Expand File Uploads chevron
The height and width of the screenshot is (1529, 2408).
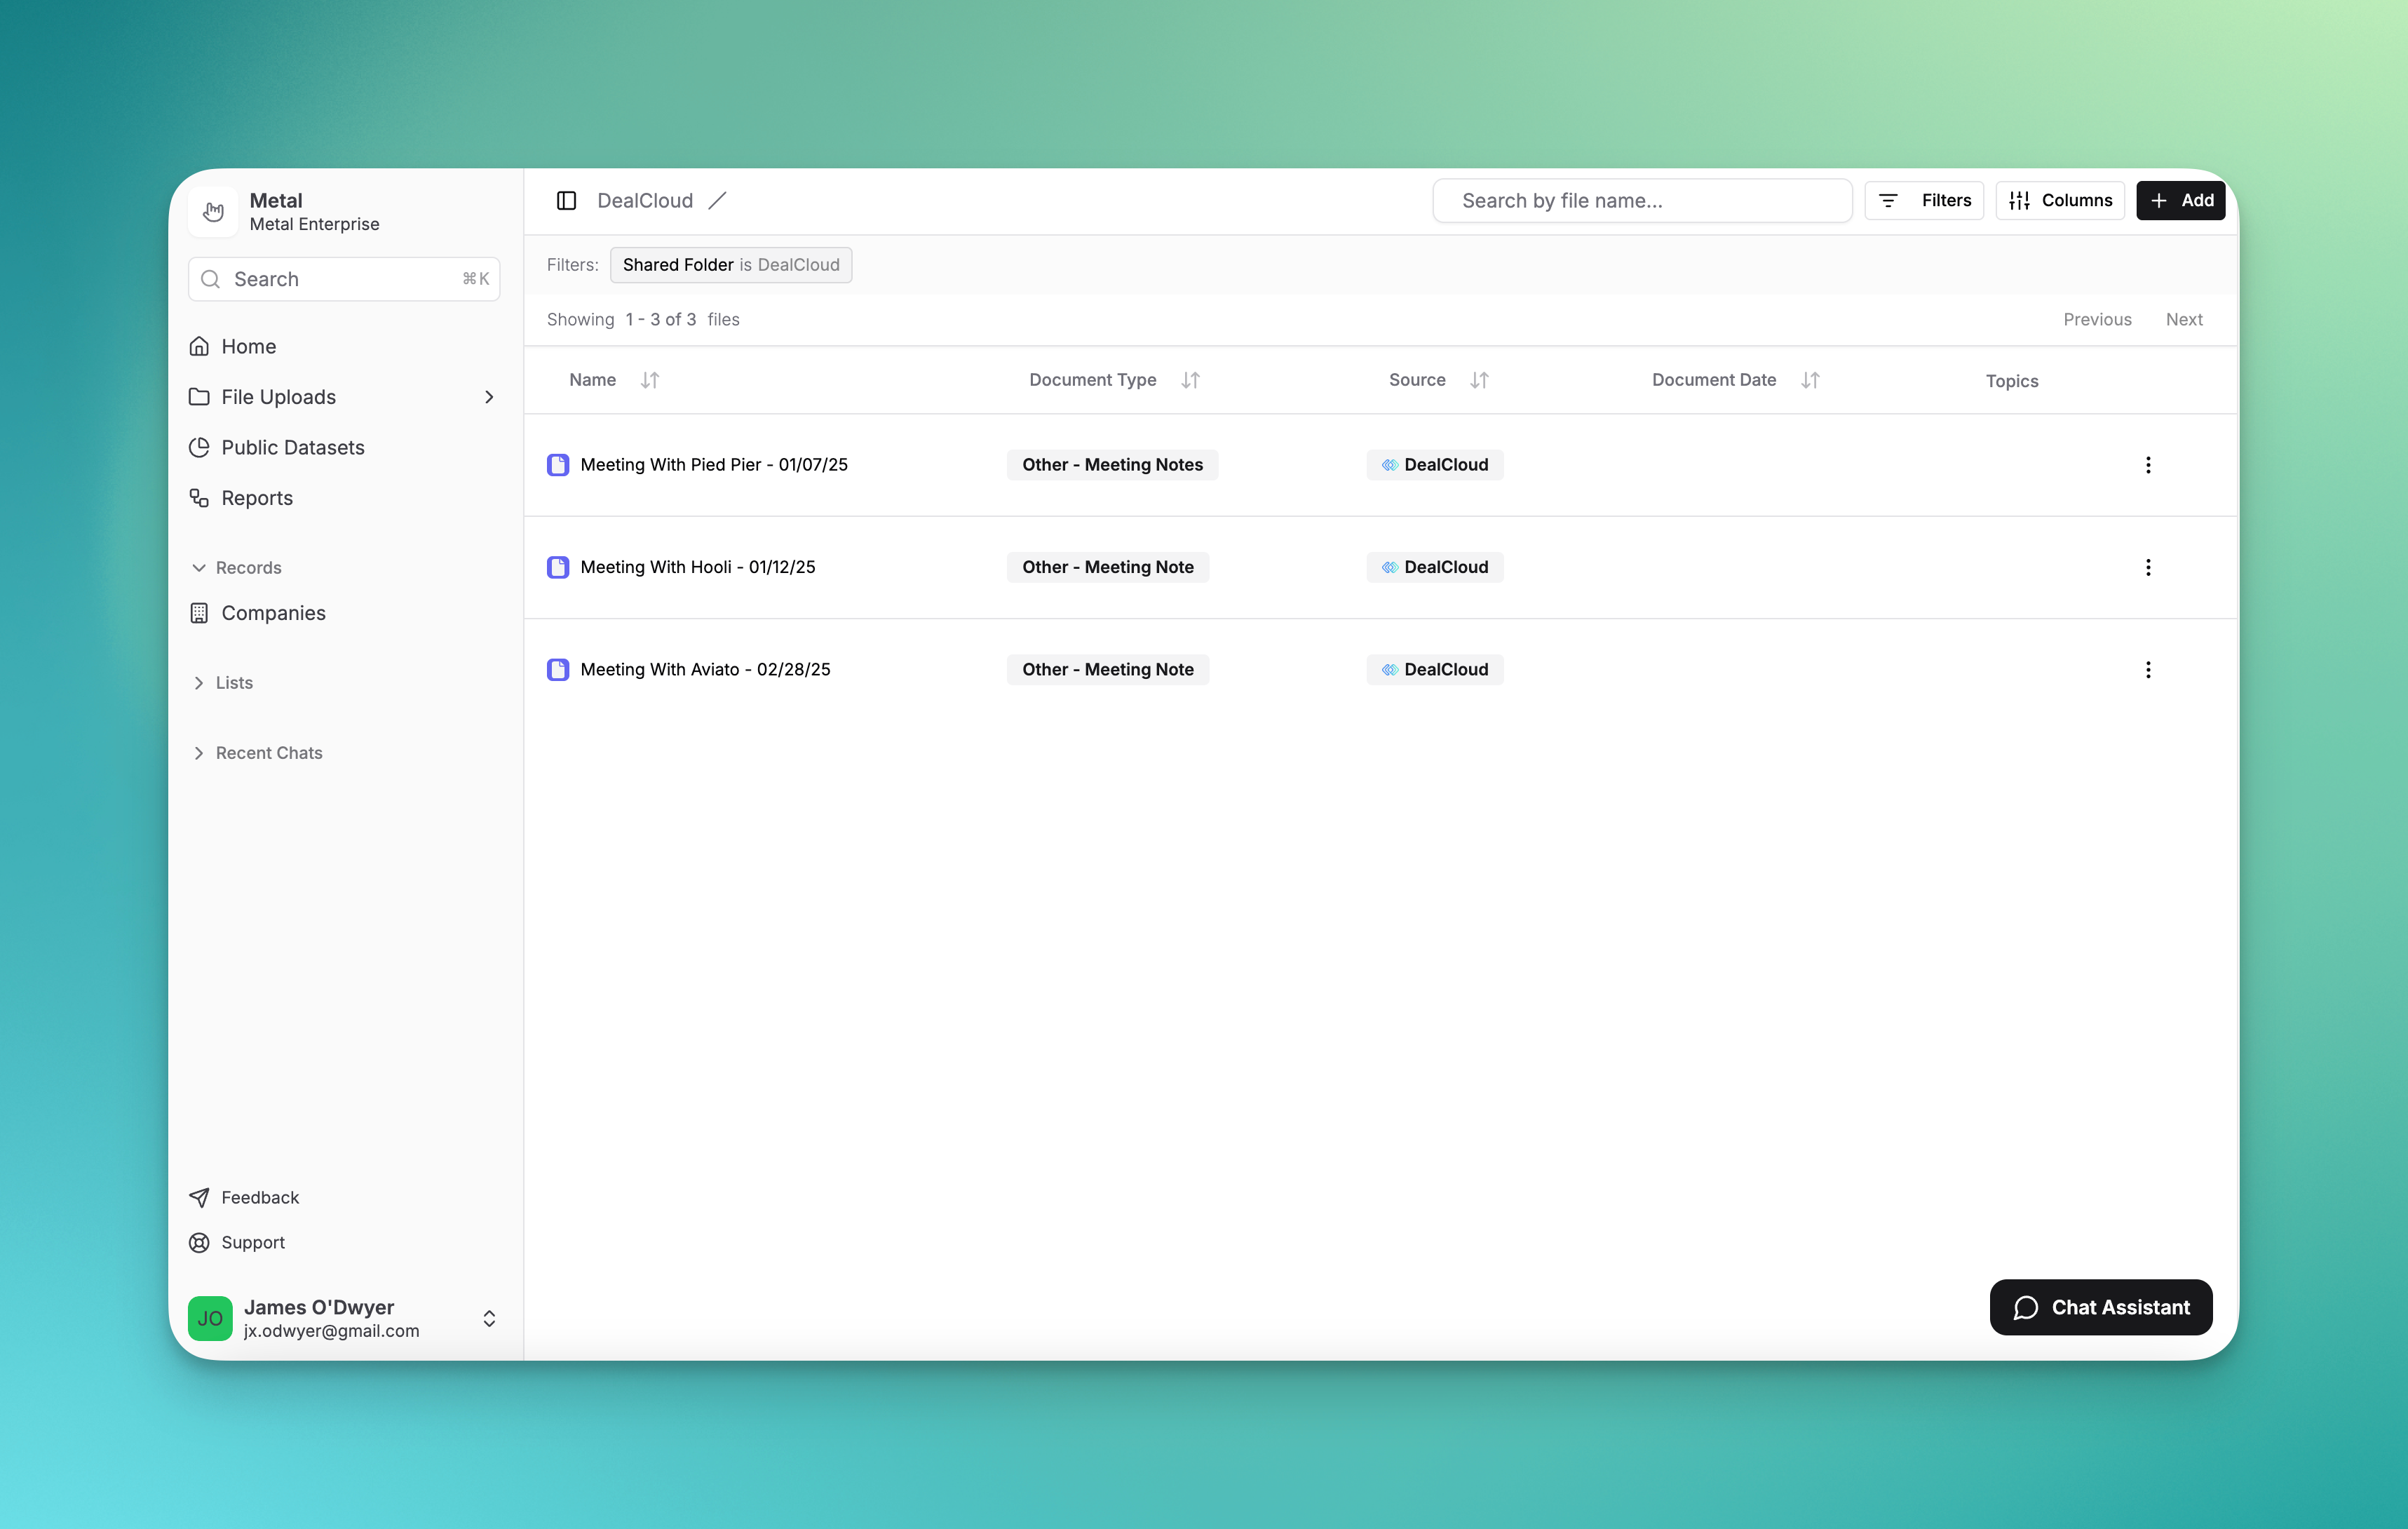489,397
